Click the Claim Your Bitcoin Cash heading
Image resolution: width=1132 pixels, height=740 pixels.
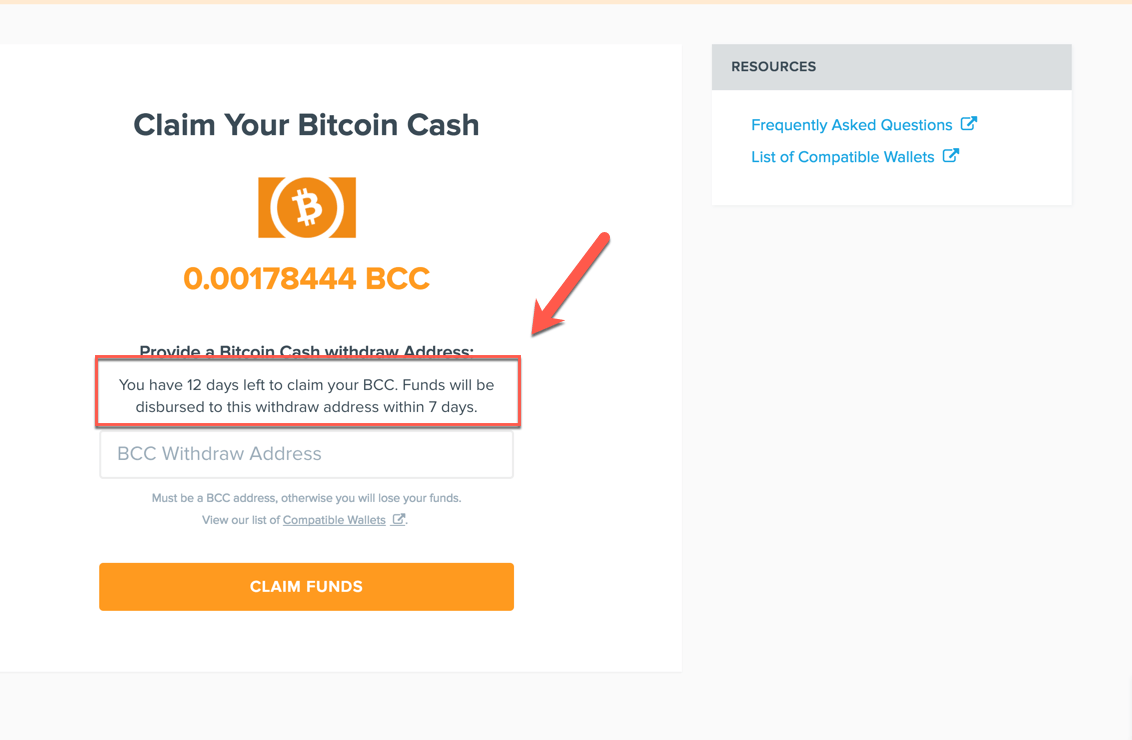pos(306,124)
